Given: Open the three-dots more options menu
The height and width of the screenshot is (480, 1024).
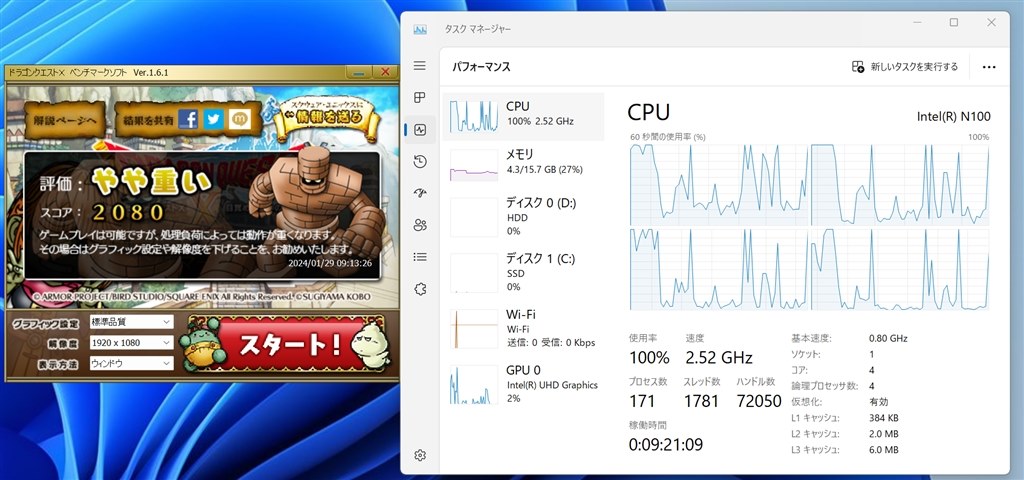Looking at the screenshot, I should tap(989, 67).
